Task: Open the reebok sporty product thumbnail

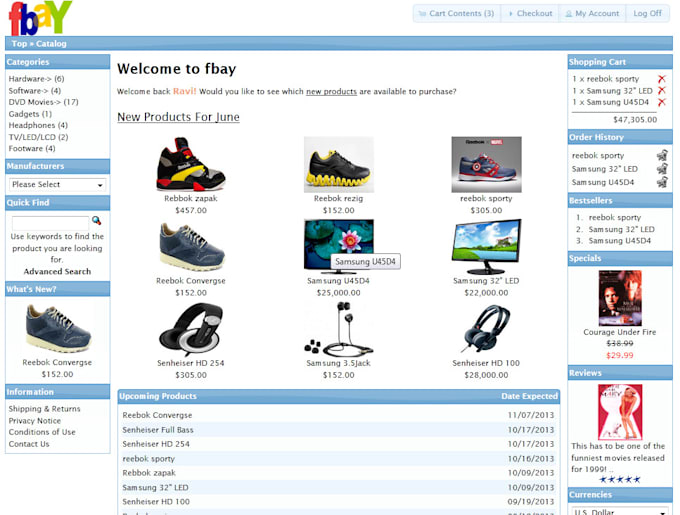Action: coord(486,164)
